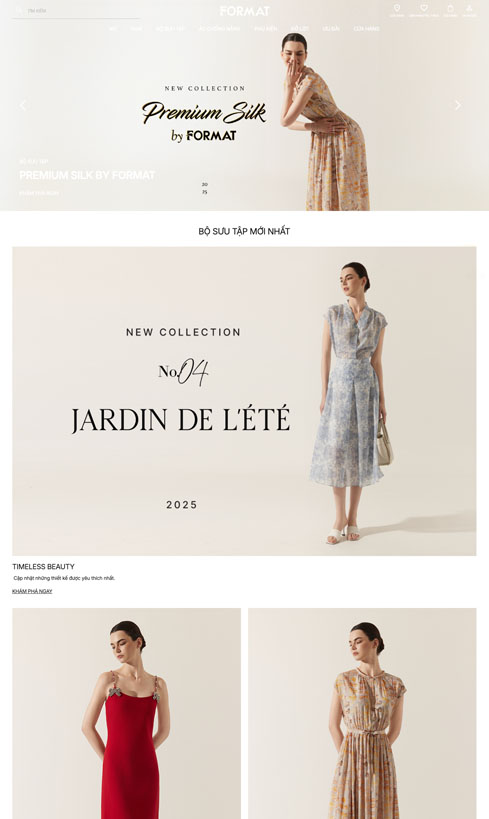
Task: Open the wishlist heart icon
Action: point(424,8)
